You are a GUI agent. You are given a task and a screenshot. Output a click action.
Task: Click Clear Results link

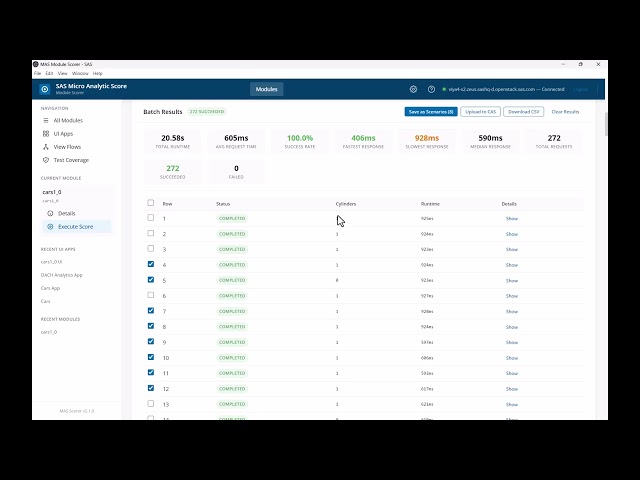[x=565, y=112]
